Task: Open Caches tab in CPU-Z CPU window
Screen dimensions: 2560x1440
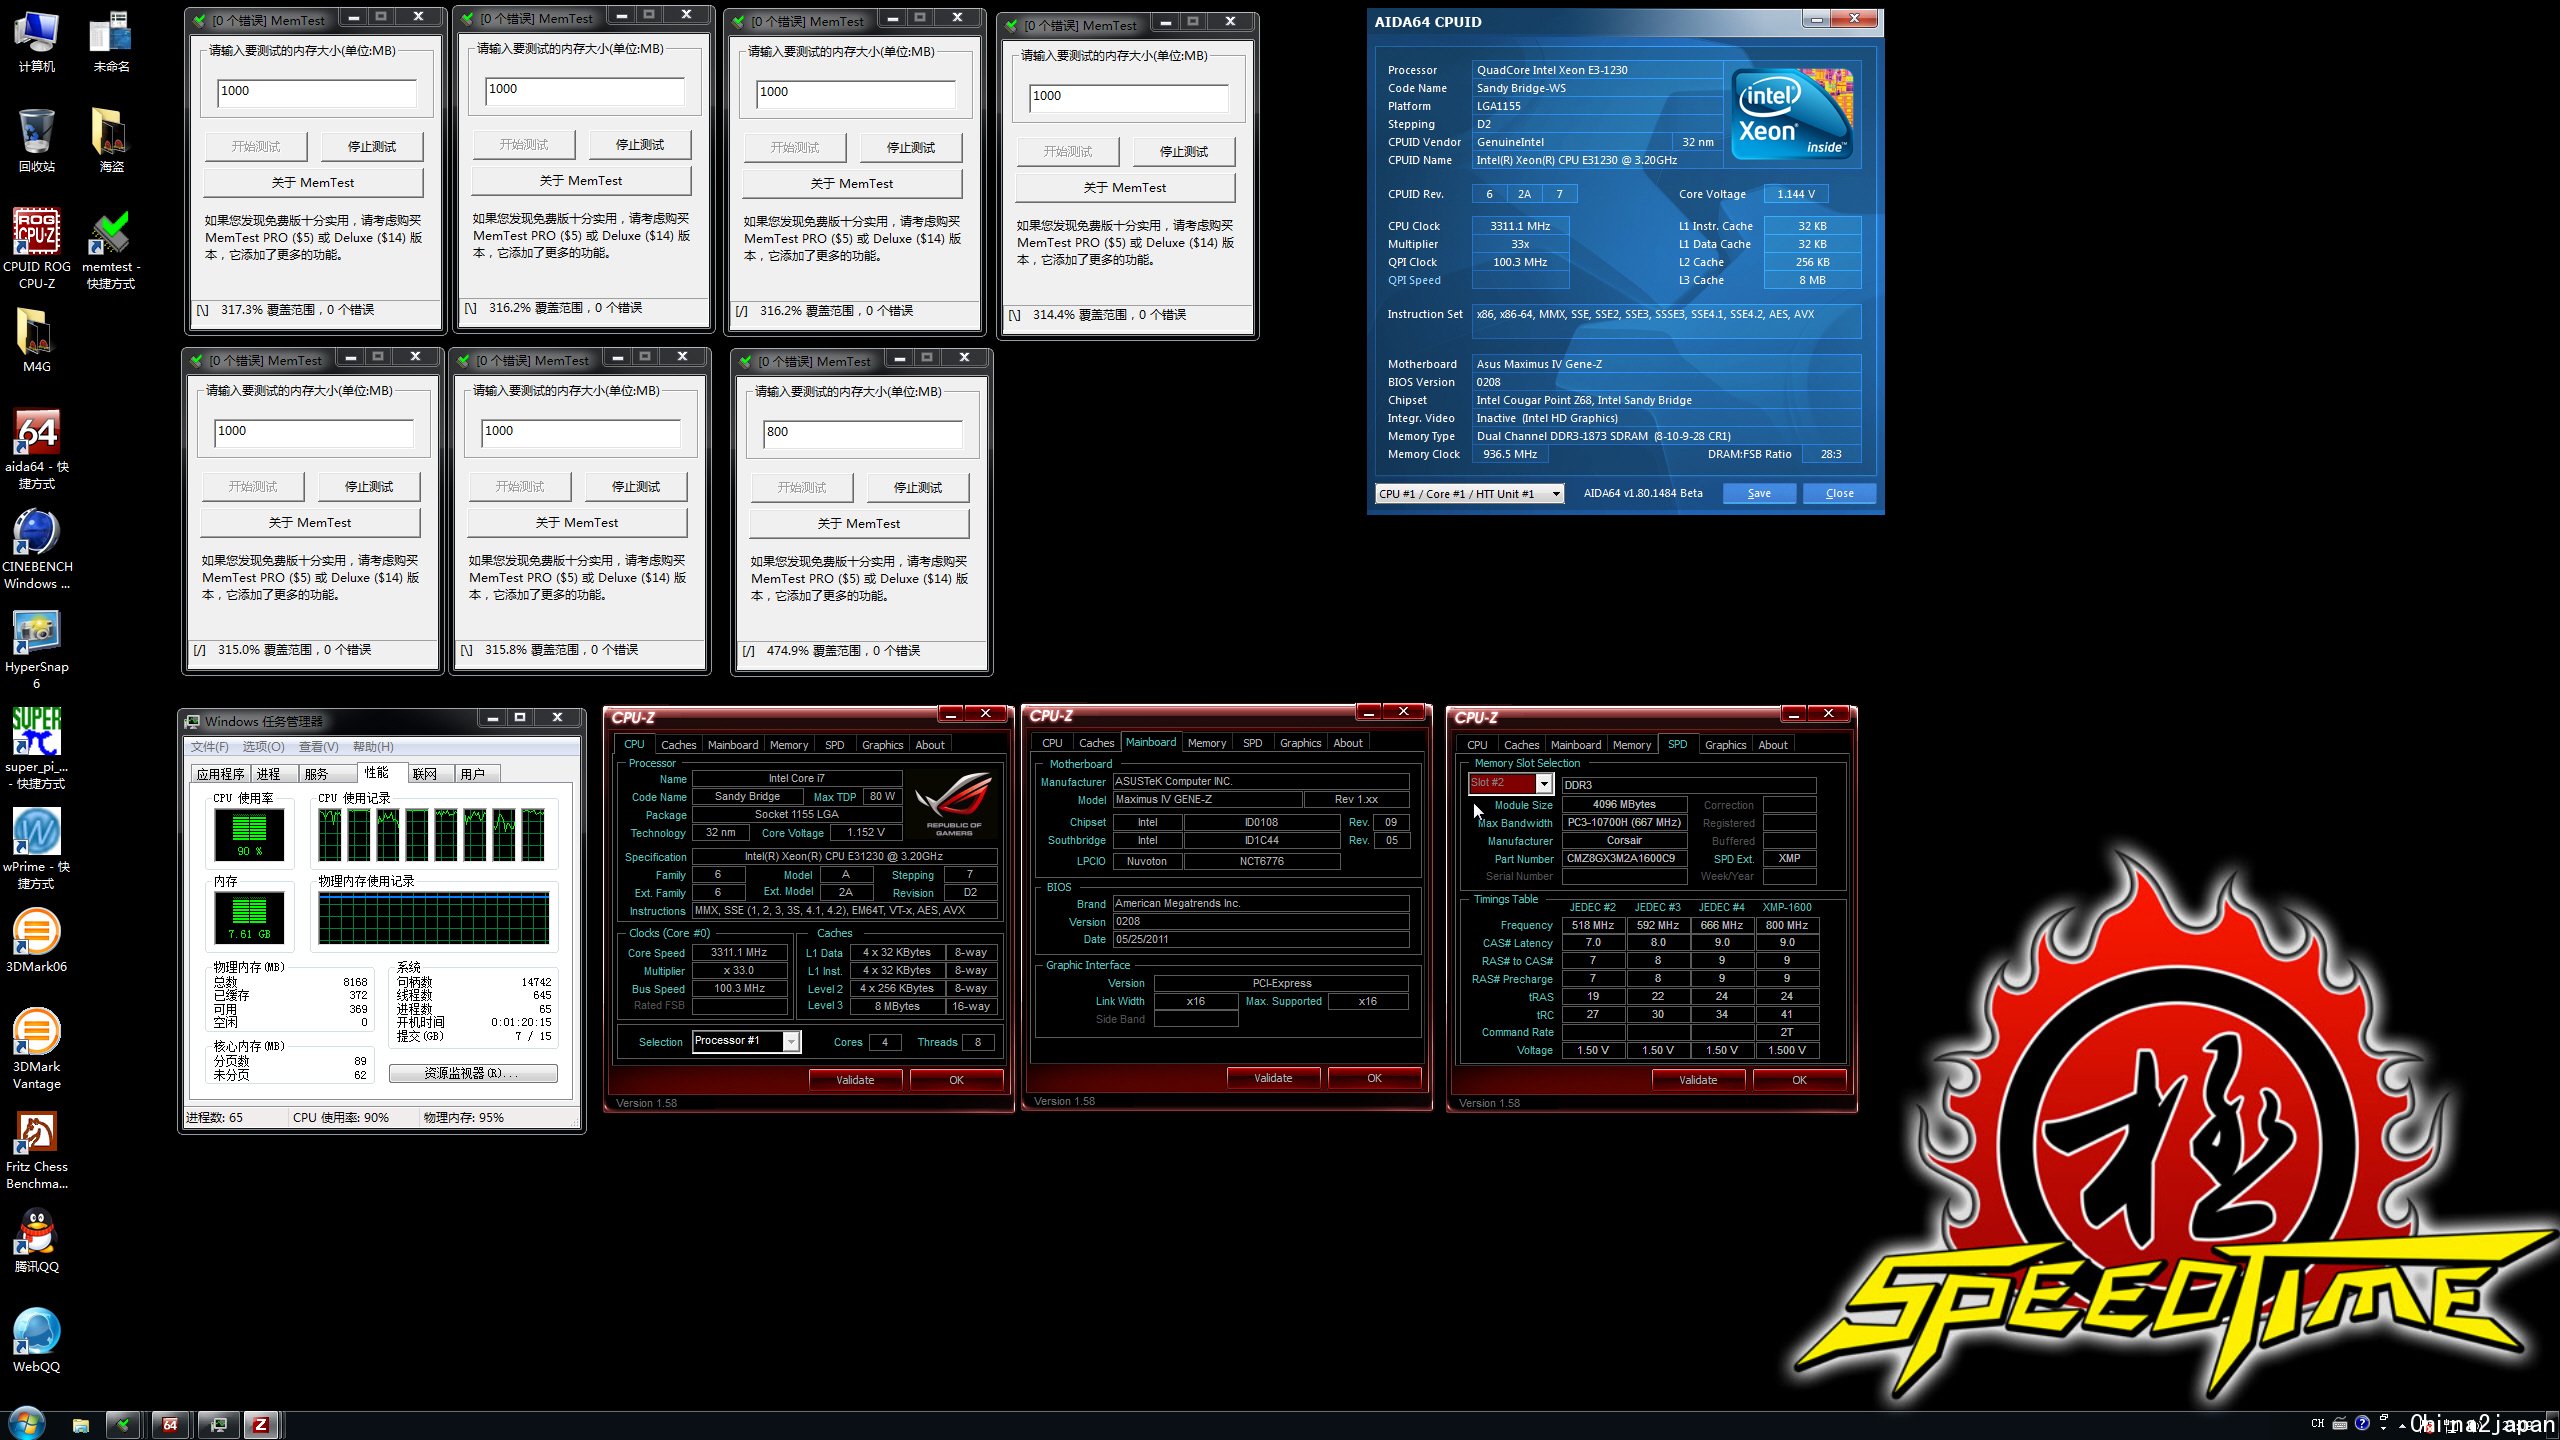Action: [678, 745]
